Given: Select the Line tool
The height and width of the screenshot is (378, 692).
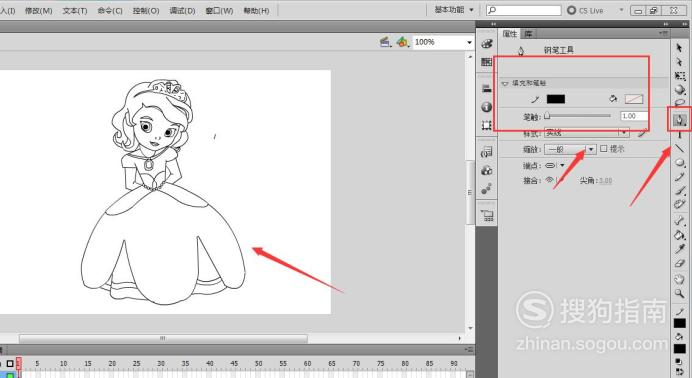Looking at the screenshot, I should [x=680, y=148].
